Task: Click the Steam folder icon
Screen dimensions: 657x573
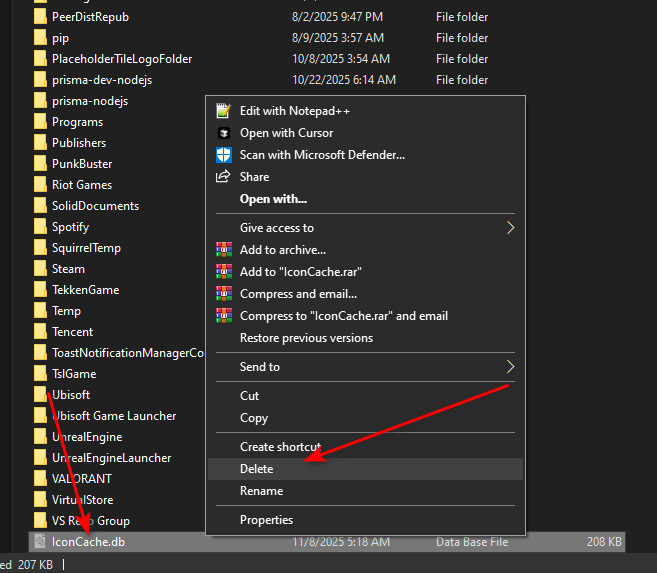Action: [40, 268]
